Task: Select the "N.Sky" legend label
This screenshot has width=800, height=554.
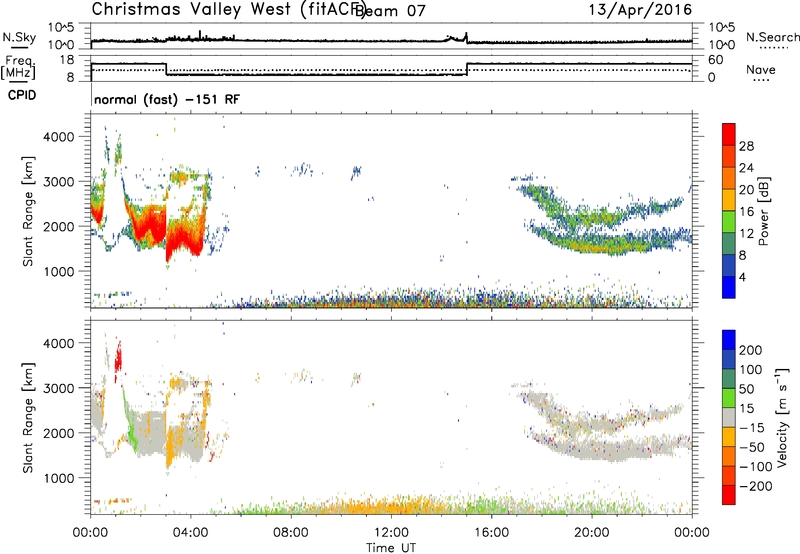Action: (19, 37)
